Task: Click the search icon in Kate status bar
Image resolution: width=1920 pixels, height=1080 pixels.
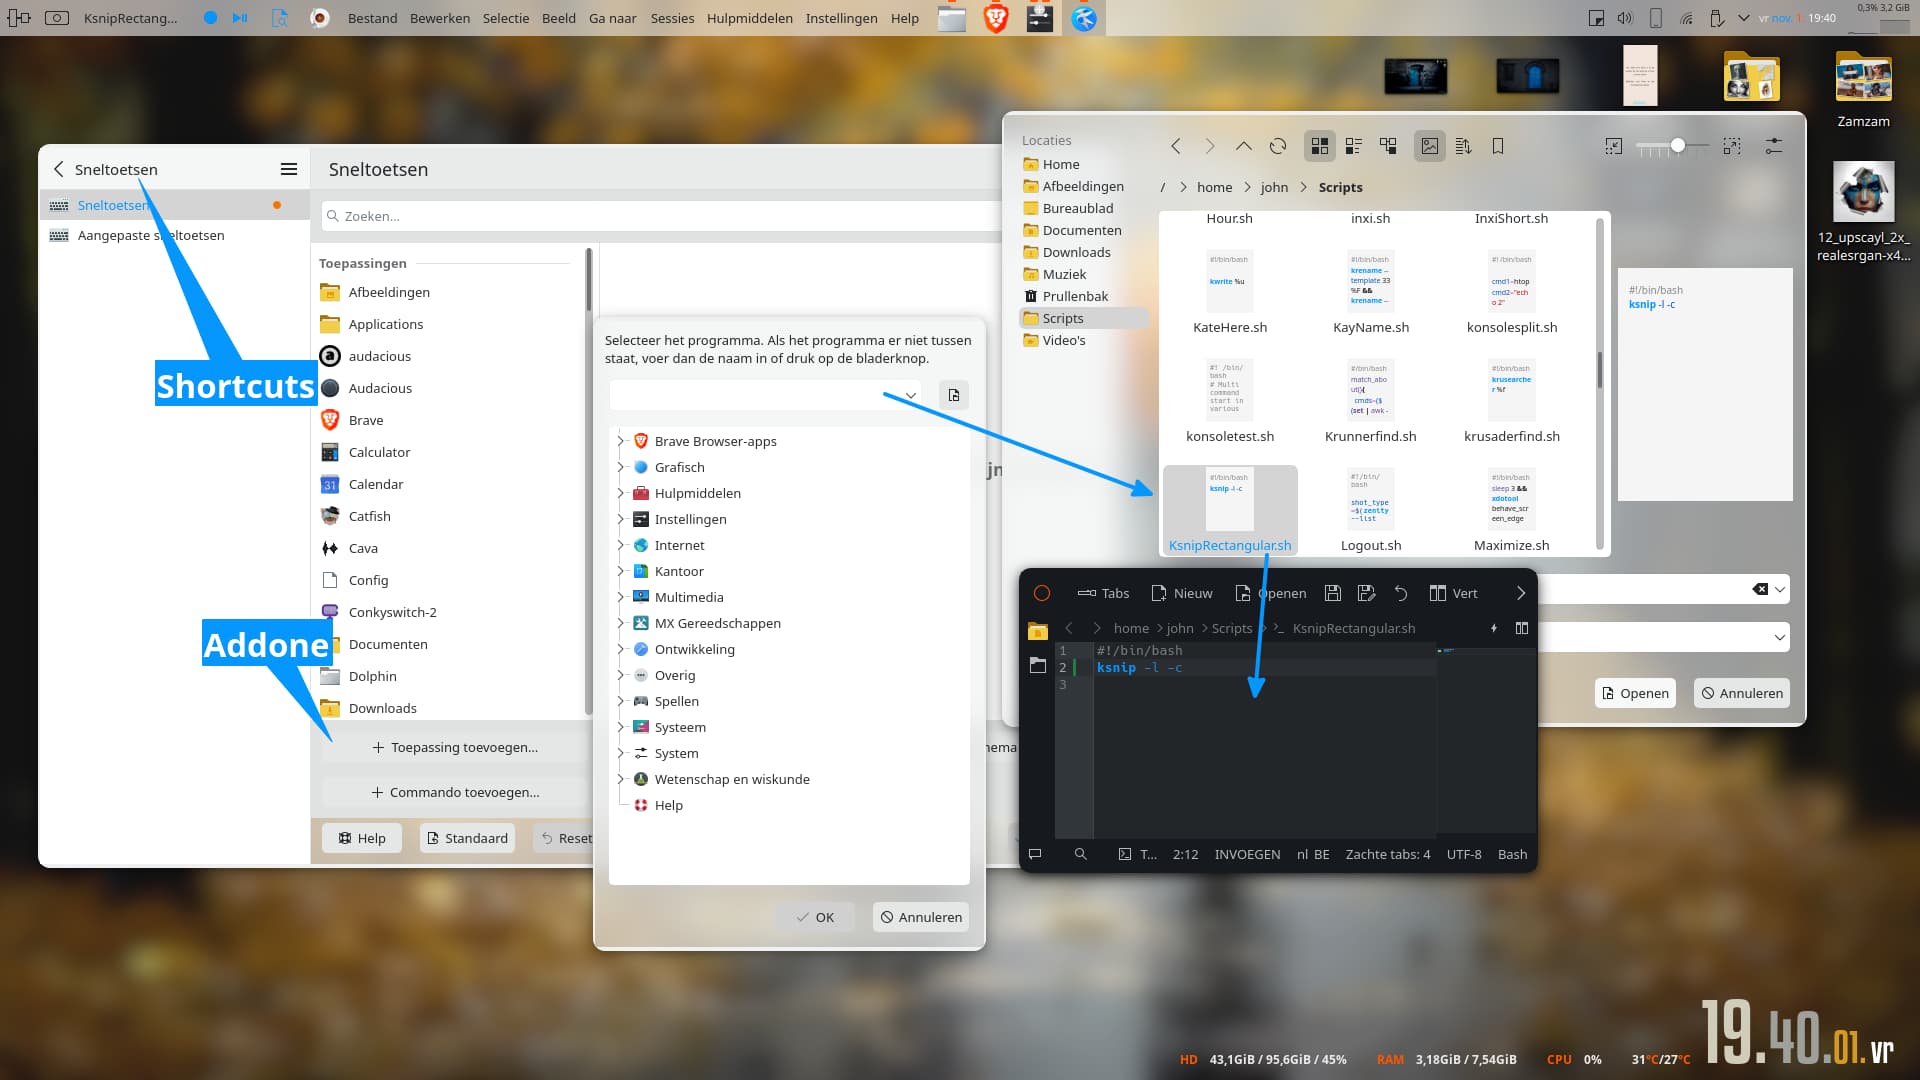Action: click(1080, 854)
